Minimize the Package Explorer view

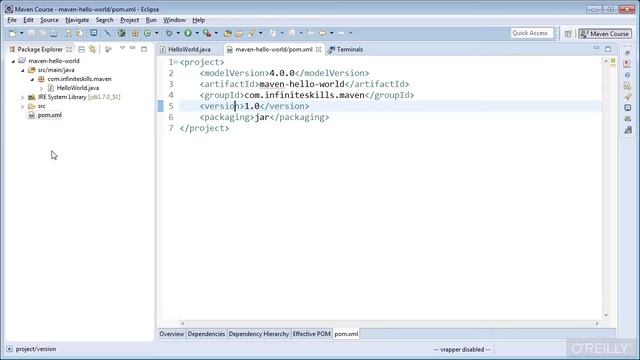[132, 49]
